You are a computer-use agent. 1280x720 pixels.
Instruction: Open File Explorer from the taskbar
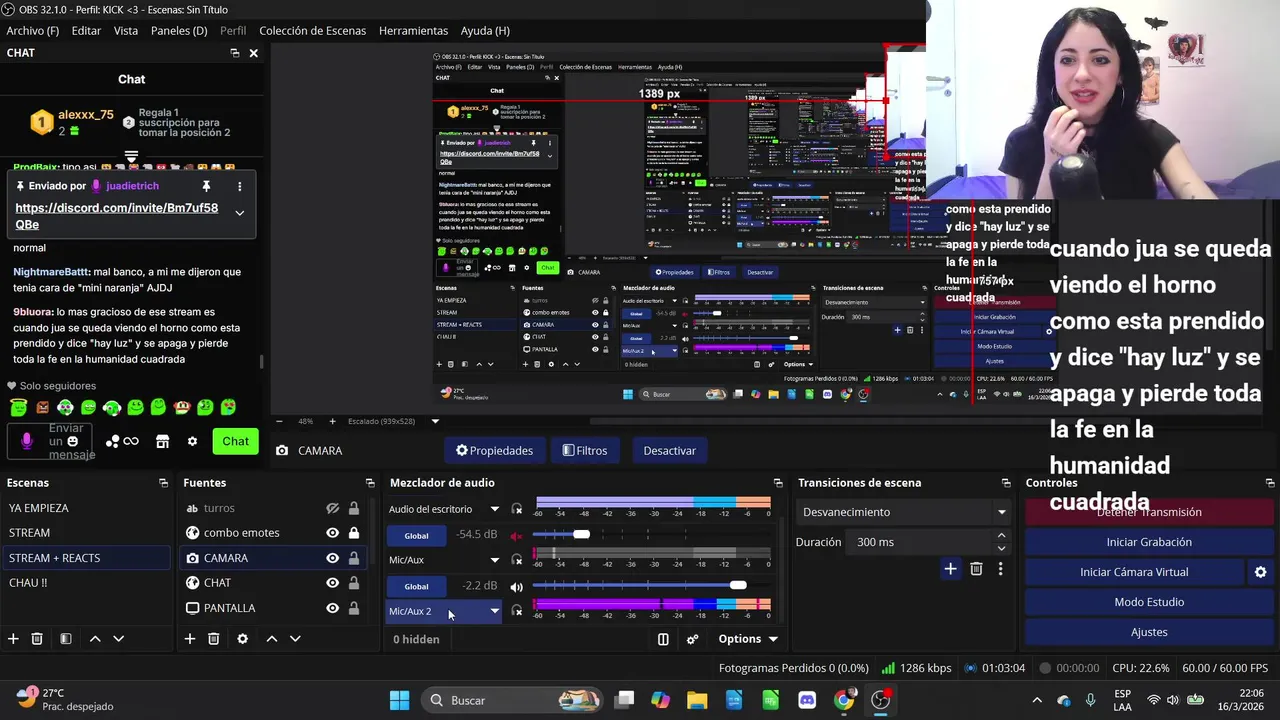[696, 700]
